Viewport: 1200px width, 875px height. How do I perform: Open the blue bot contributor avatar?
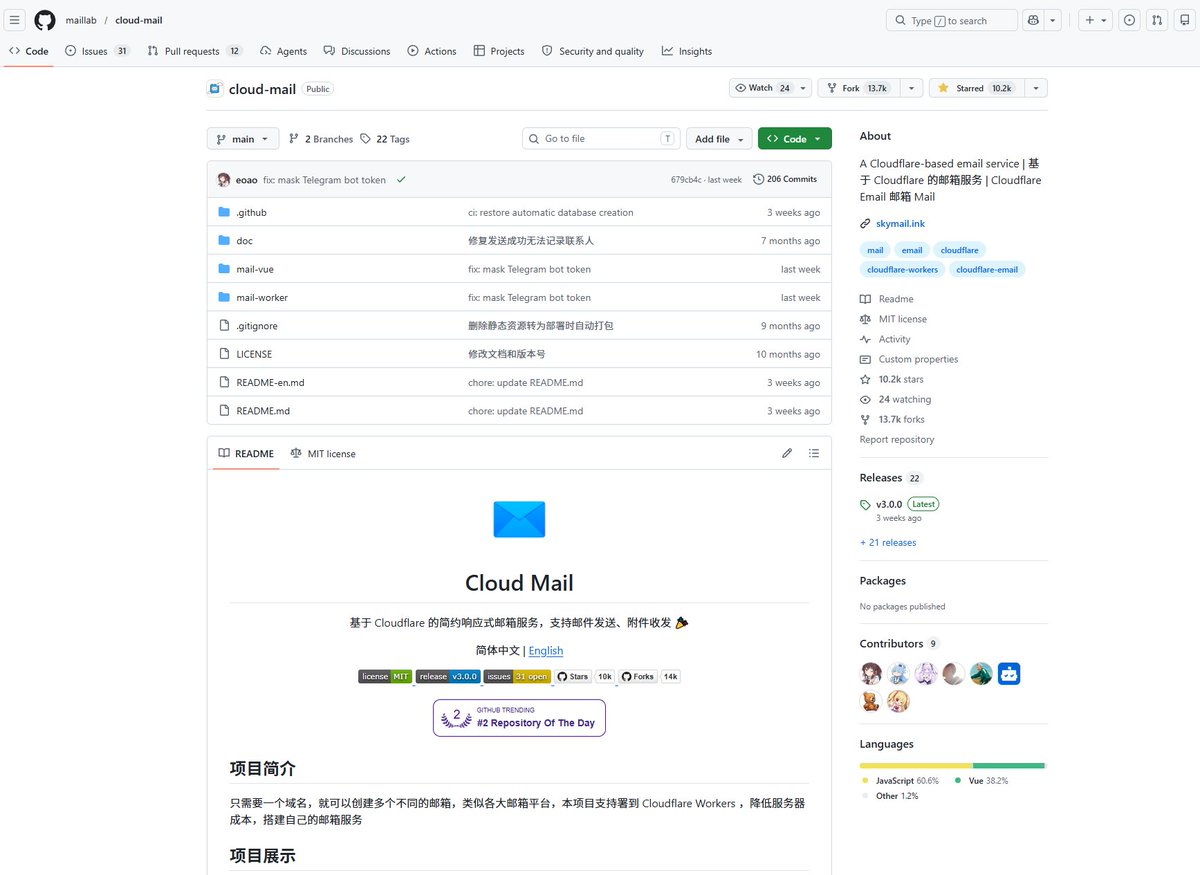point(1009,674)
